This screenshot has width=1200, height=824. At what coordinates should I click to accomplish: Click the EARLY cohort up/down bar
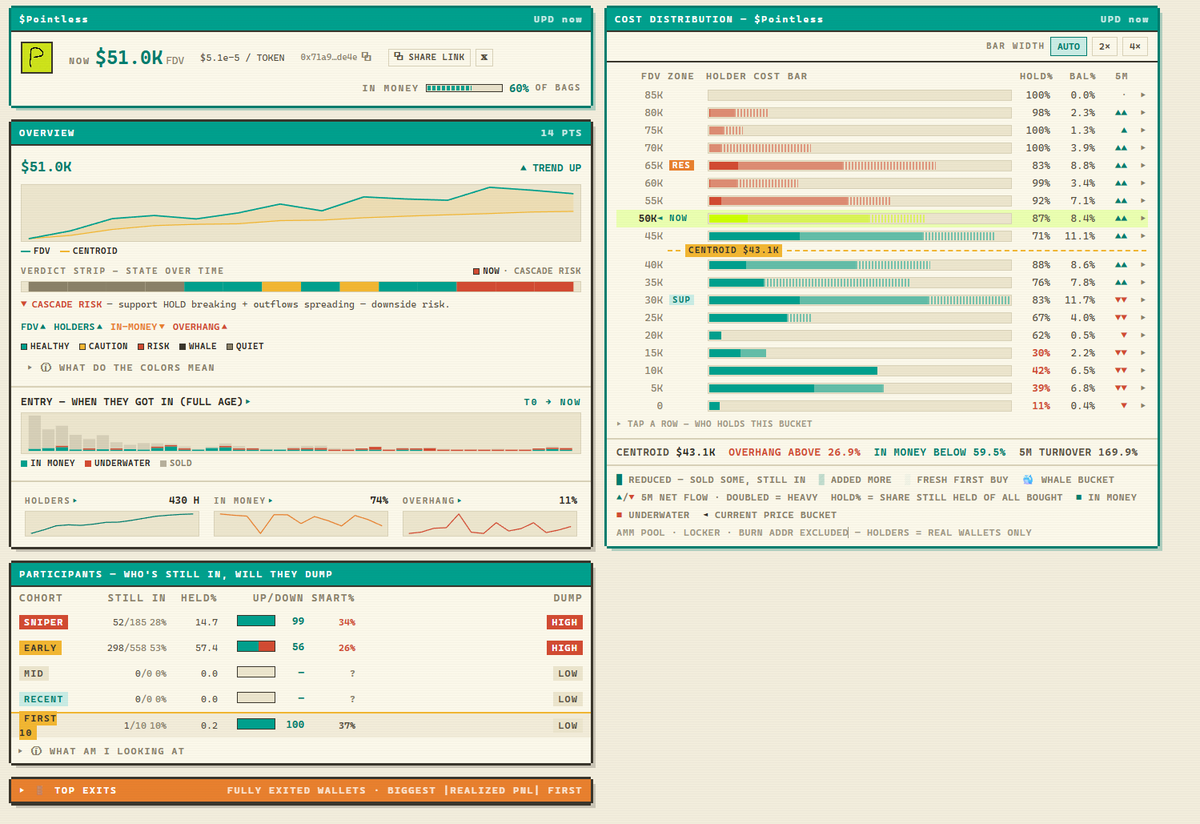click(255, 648)
